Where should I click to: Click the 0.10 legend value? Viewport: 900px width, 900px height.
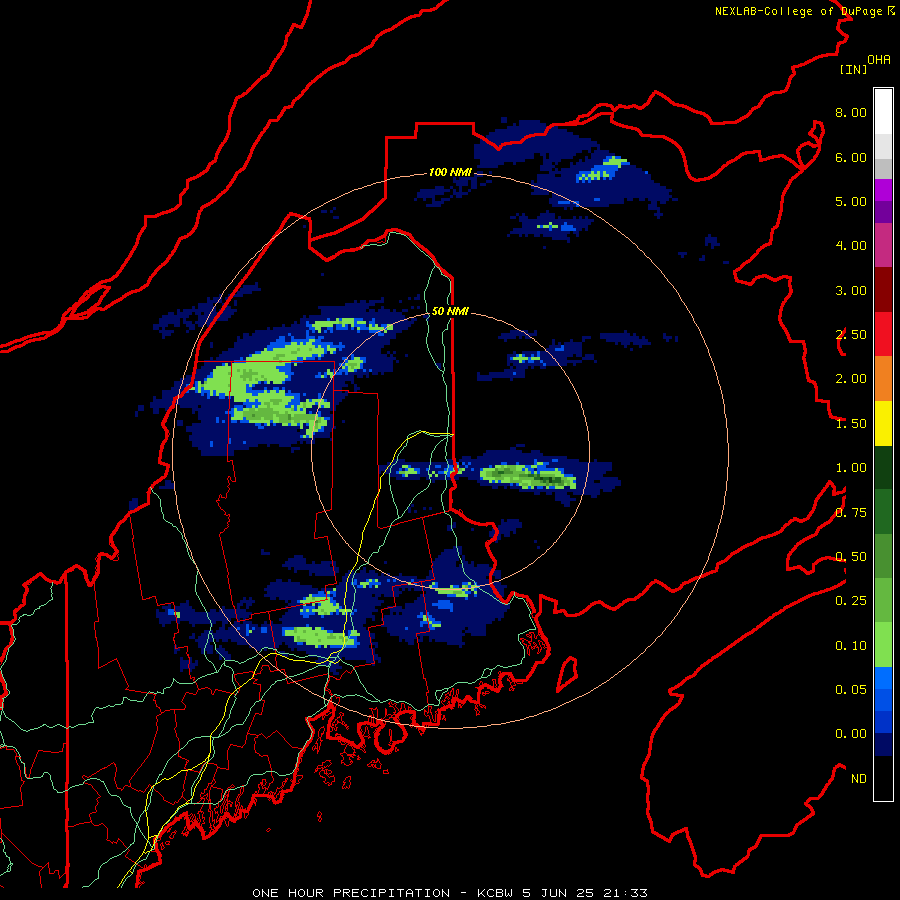tap(851, 646)
